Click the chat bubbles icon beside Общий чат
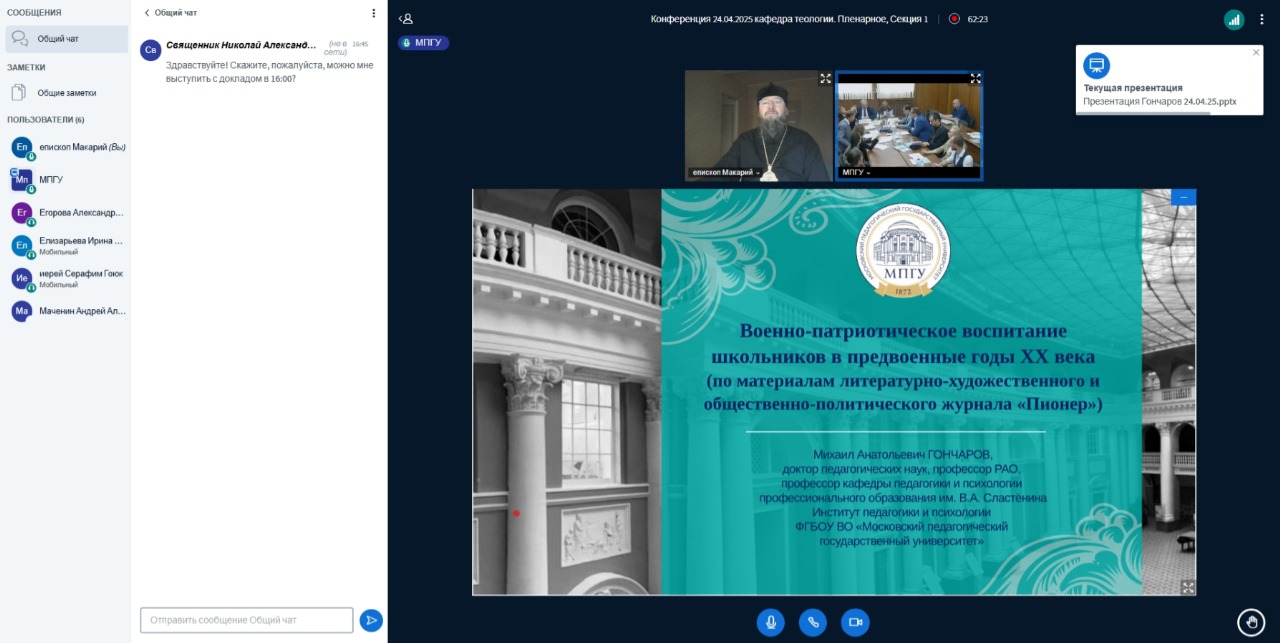 pos(19,39)
